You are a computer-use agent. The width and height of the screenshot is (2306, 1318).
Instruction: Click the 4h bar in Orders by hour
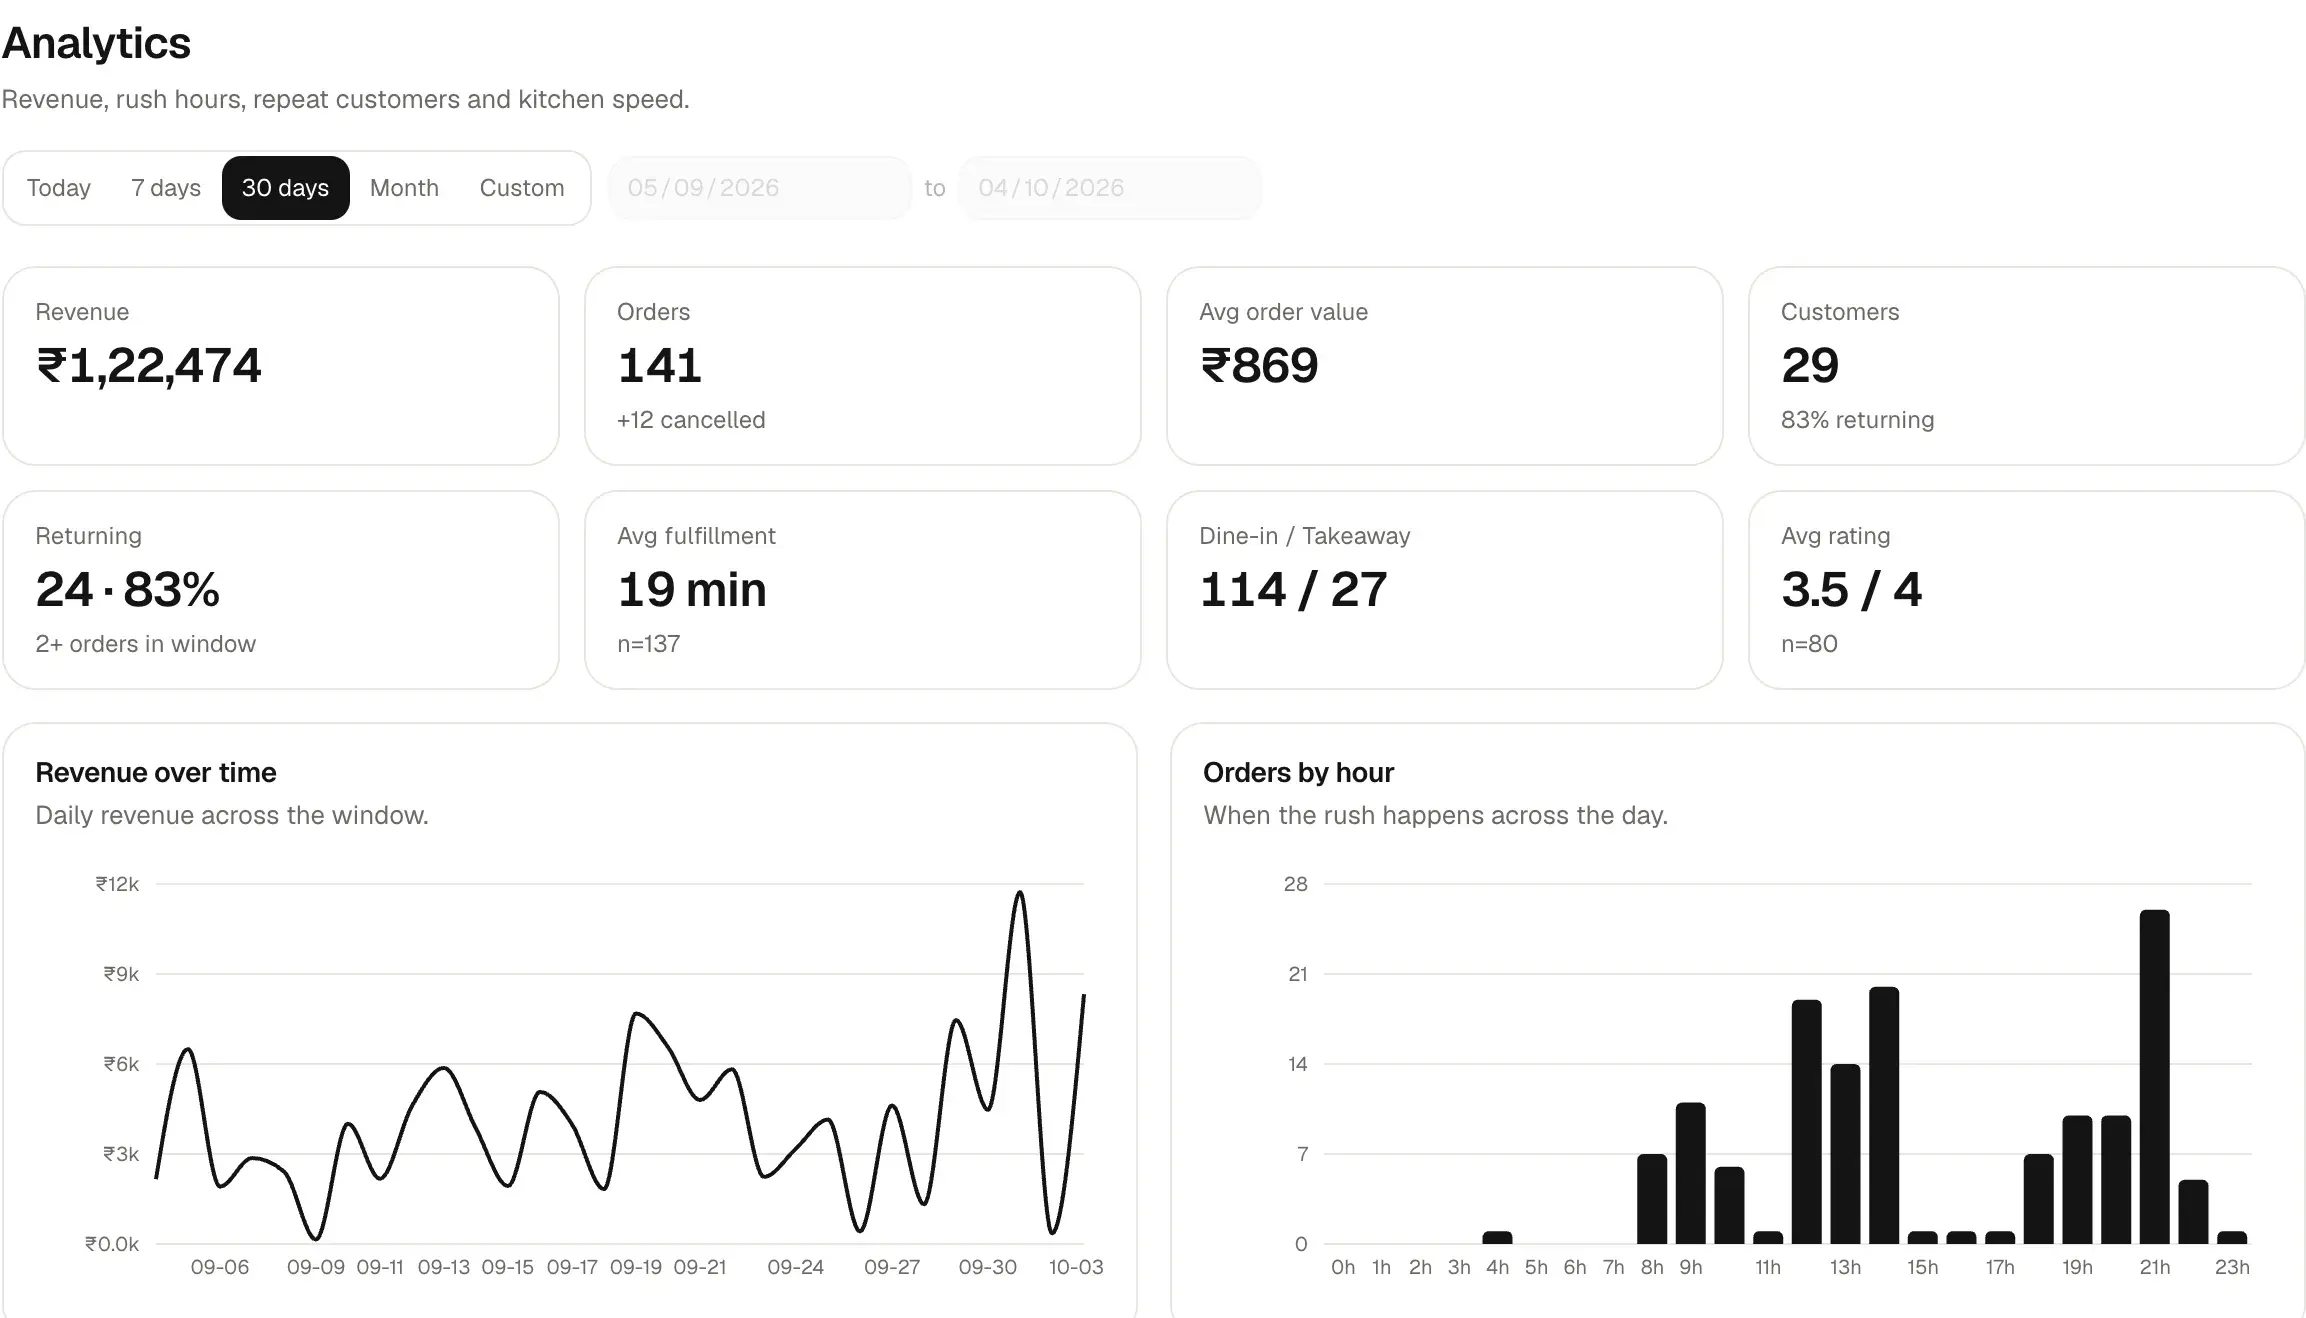pyautogui.click(x=1497, y=1238)
